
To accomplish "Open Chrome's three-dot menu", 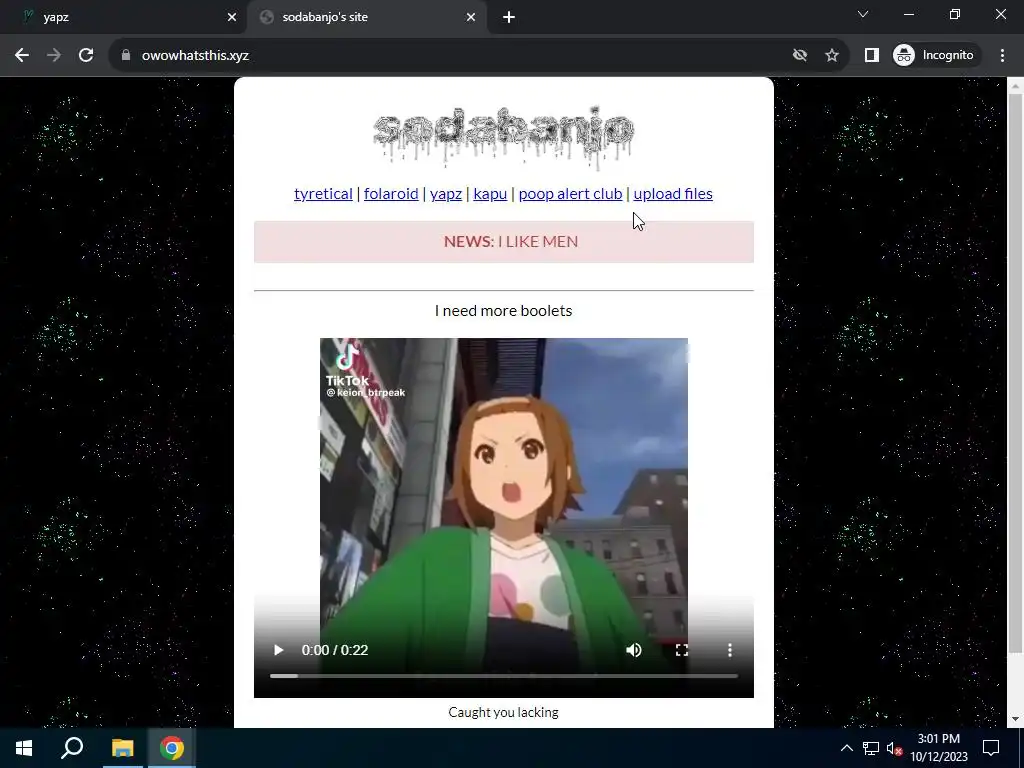I will [x=1002, y=56].
